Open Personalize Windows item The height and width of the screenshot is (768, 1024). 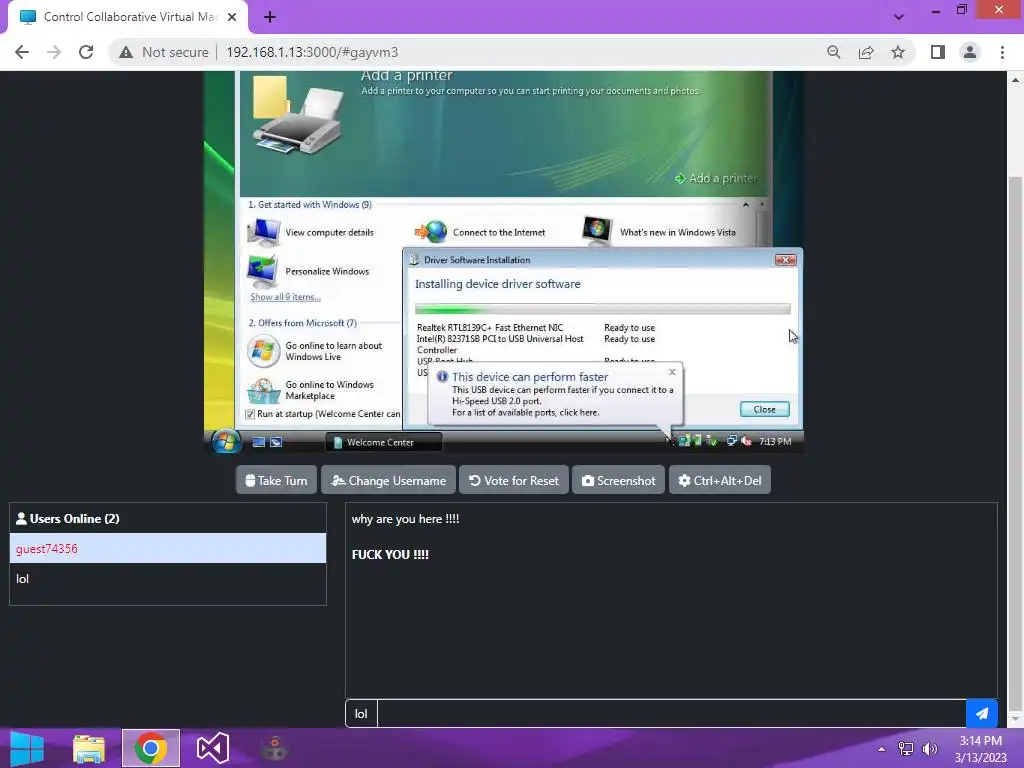tap(308, 272)
